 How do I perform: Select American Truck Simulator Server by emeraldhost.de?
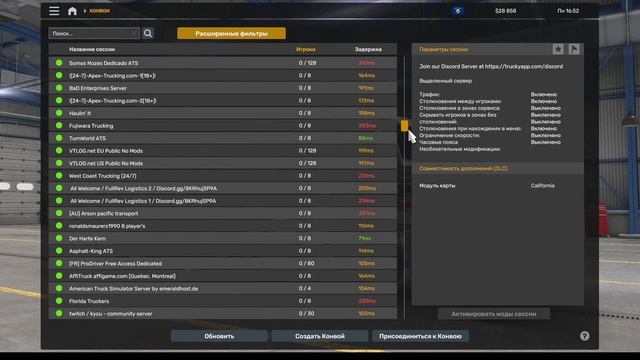222,289
